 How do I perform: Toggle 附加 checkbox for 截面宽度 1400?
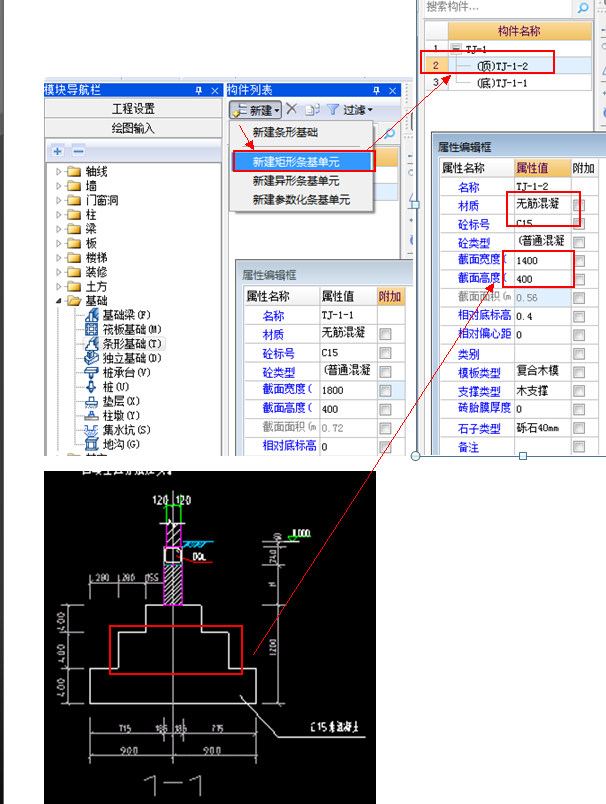click(x=579, y=260)
